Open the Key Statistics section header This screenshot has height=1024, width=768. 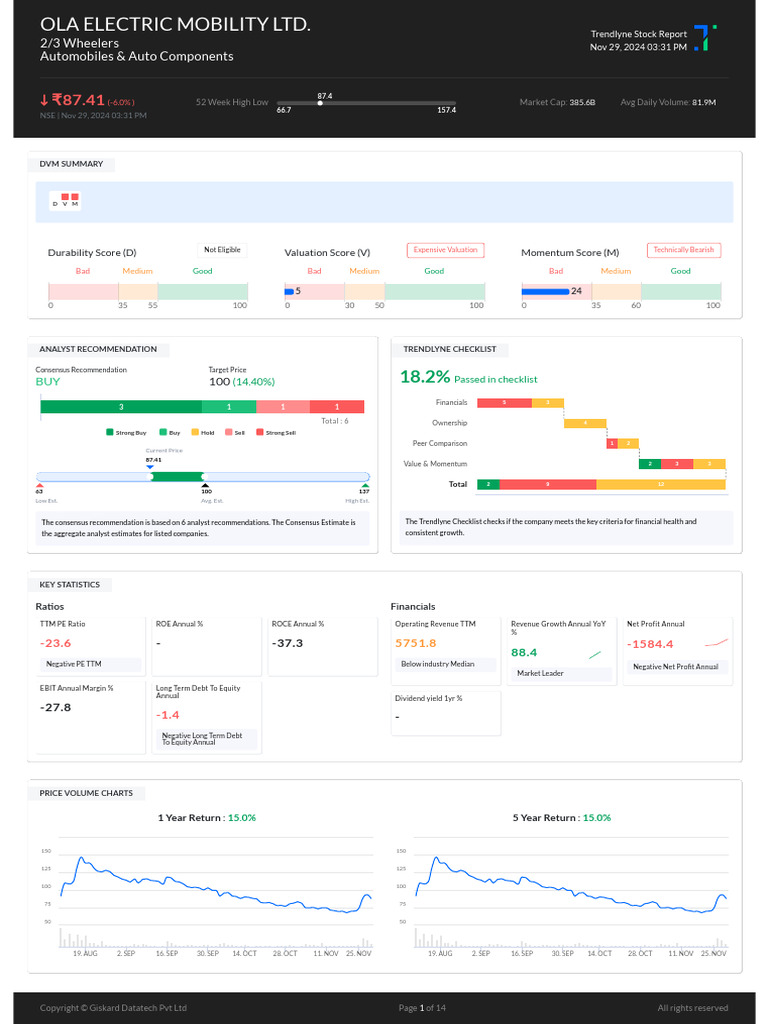[70, 584]
